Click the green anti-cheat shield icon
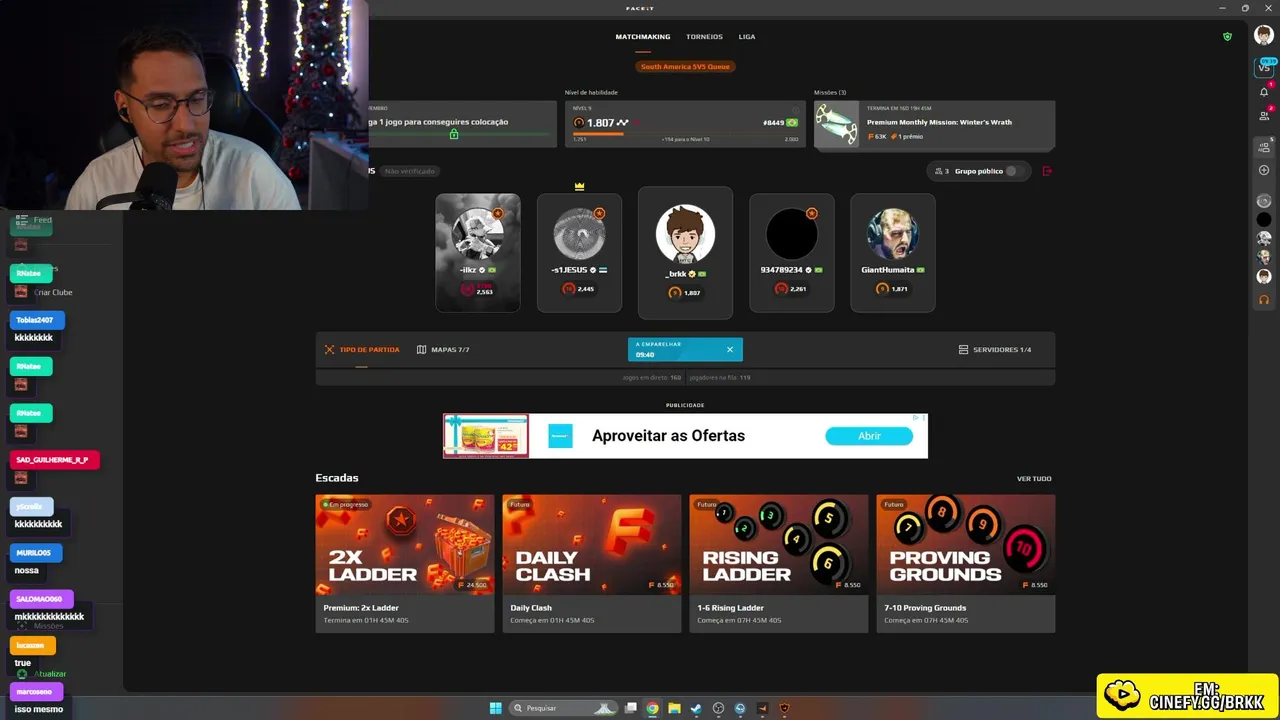The height and width of the screenshot is (720, 1280). pos(1227,37)
